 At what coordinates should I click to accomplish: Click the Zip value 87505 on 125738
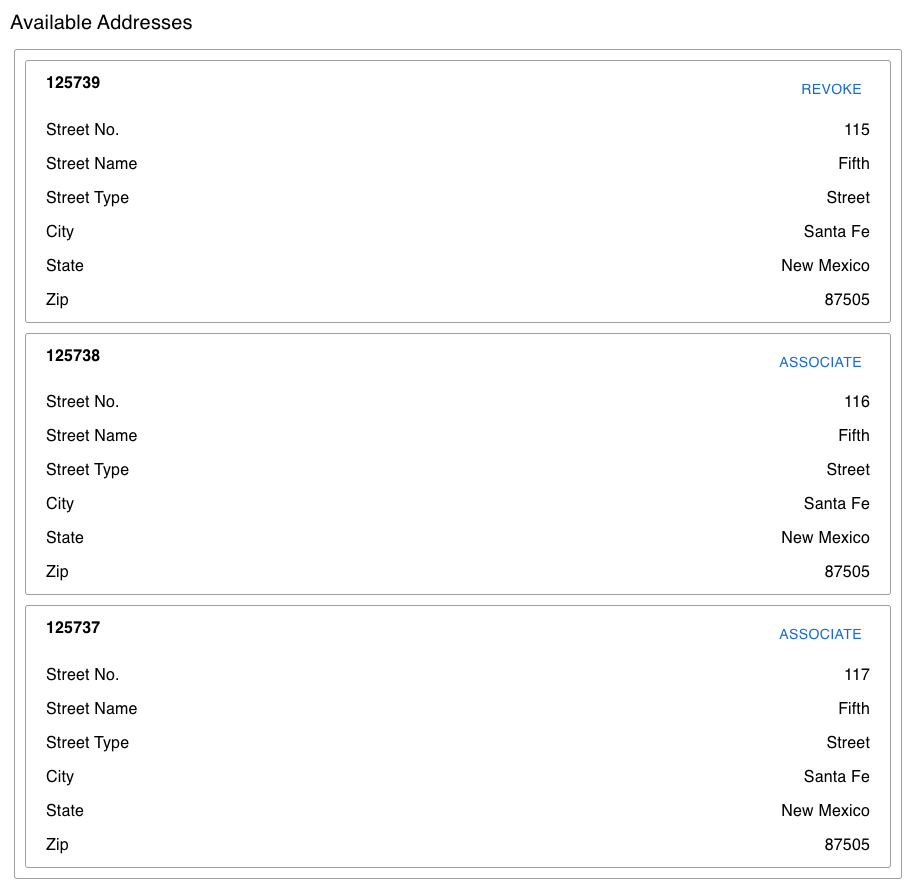tap(847, 571)
